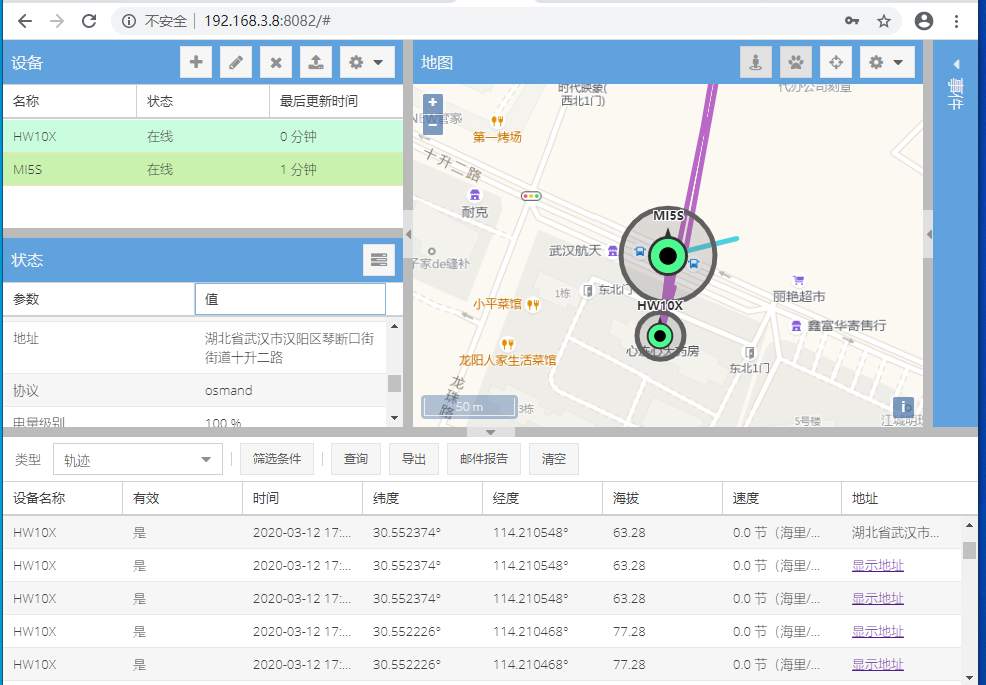Toggle the crosshair device centering button
Image resolution: width=986 pixels, height=685 pixels.
pyautogui.click(x=836, y=62)
